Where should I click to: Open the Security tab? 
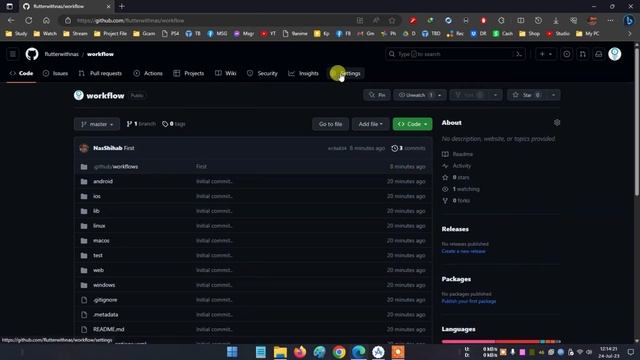(x=262, y=73)
